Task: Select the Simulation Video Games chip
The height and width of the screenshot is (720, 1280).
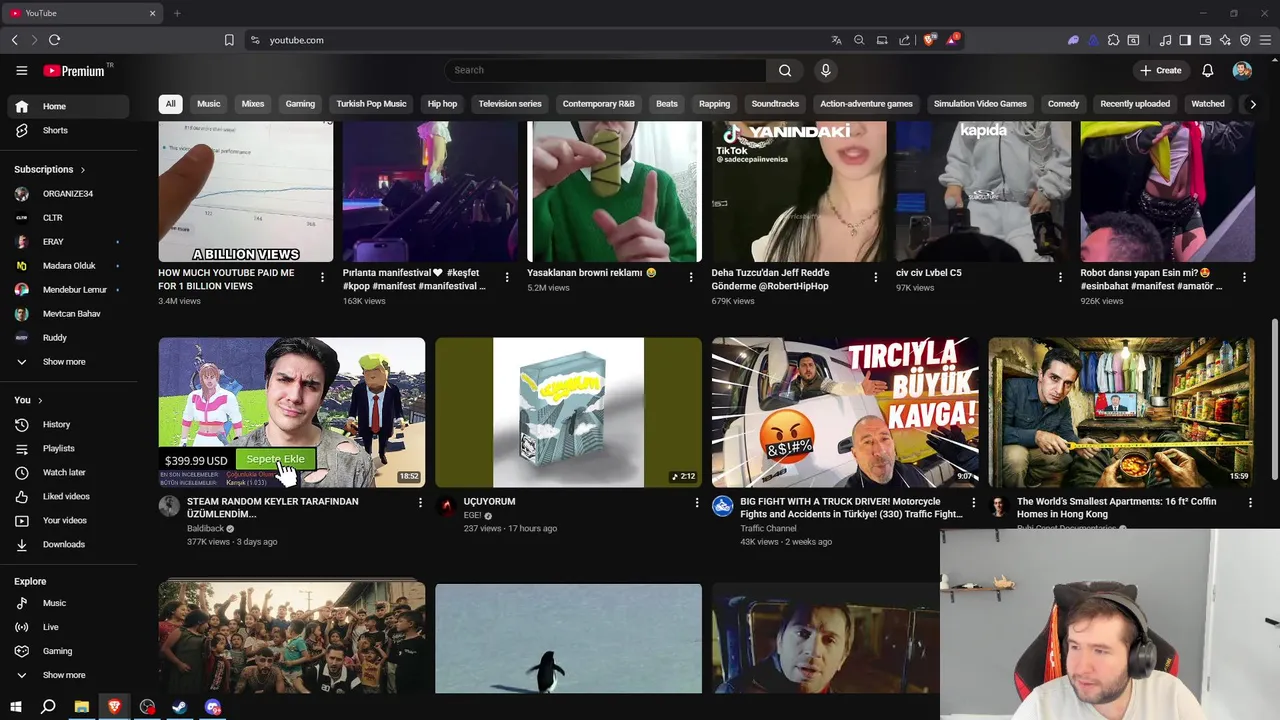Action: coord(980,104)
